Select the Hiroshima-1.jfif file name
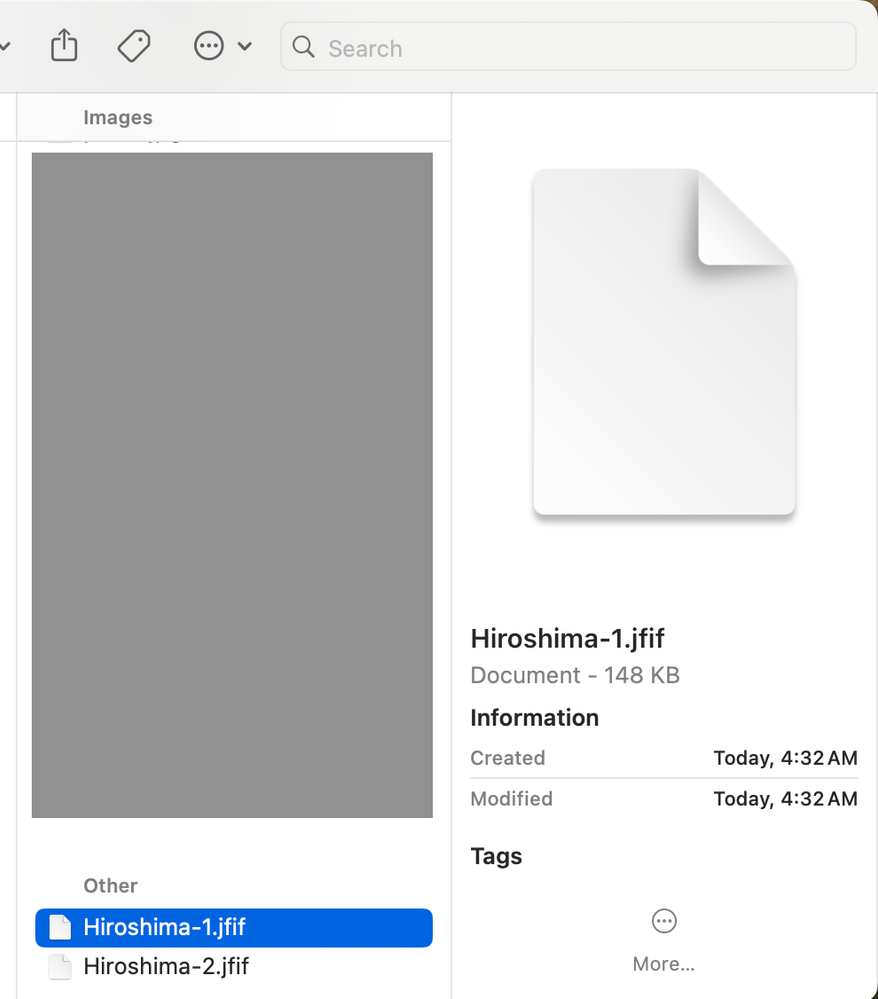The image size is (878, 999). [x=164, y=927]
